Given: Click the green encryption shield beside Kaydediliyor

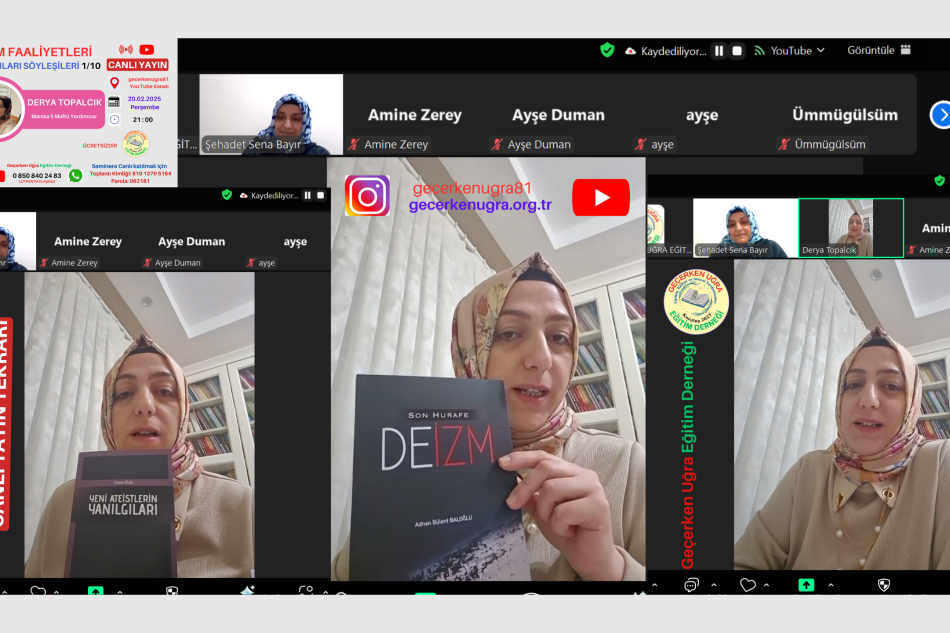Looking at the screenshot, I should click(607, 50).
